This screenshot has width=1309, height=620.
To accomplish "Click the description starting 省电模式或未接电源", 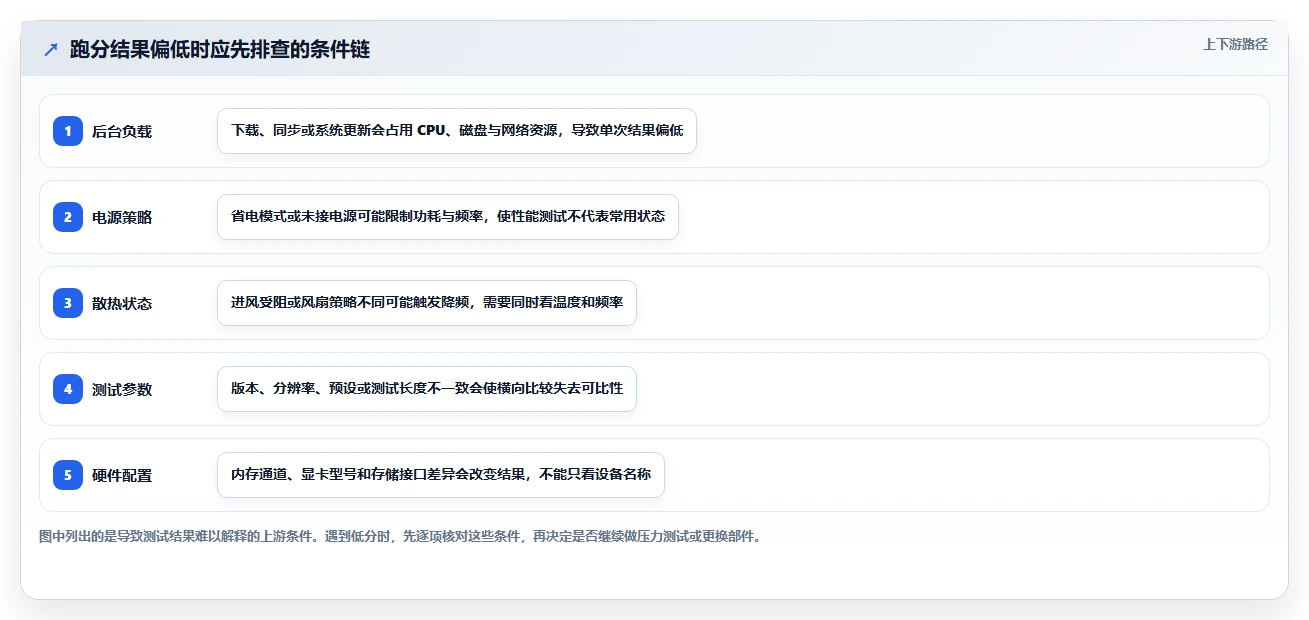I will tap(448, 217).
